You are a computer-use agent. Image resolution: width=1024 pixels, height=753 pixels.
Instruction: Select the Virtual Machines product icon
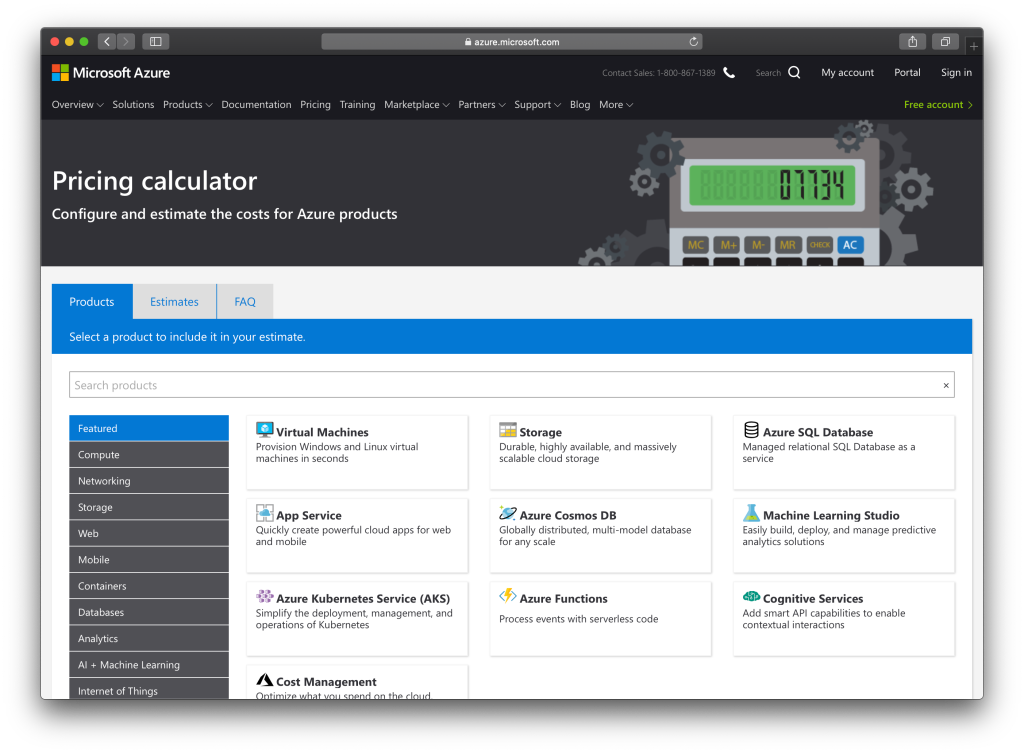point(263,430)
